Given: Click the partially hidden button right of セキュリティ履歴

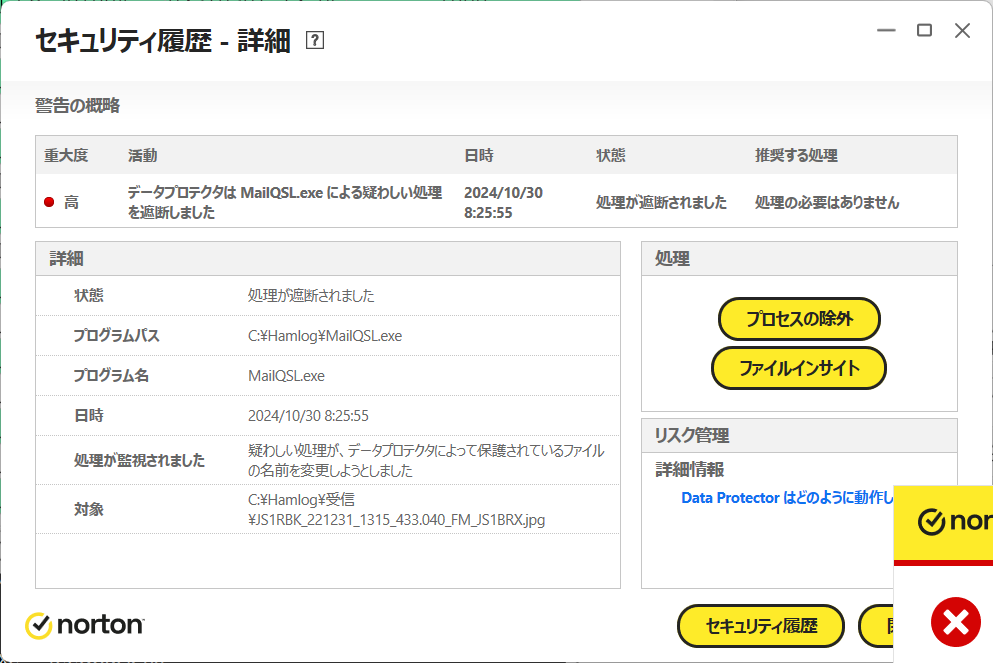Looking at the screenshot, I should (878, 626).
